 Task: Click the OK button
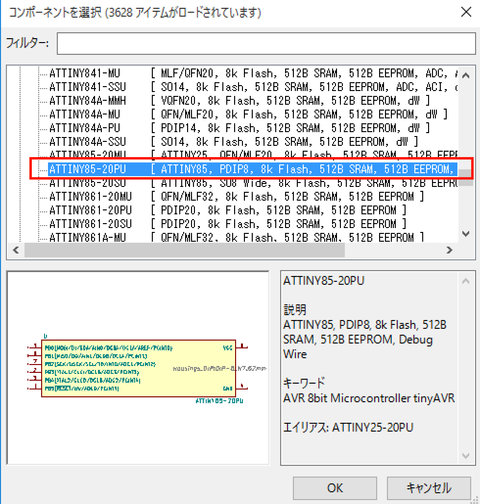pos(335,488)
